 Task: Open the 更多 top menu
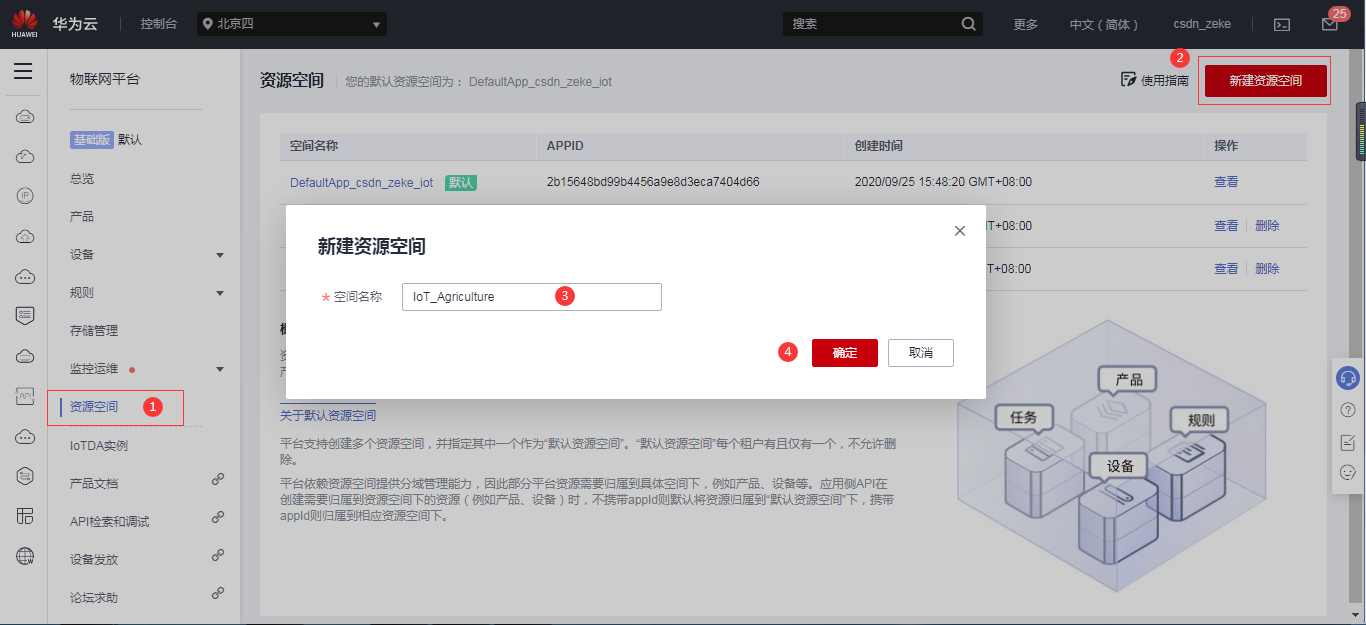pyautogui.click(x=1026, y=24)
